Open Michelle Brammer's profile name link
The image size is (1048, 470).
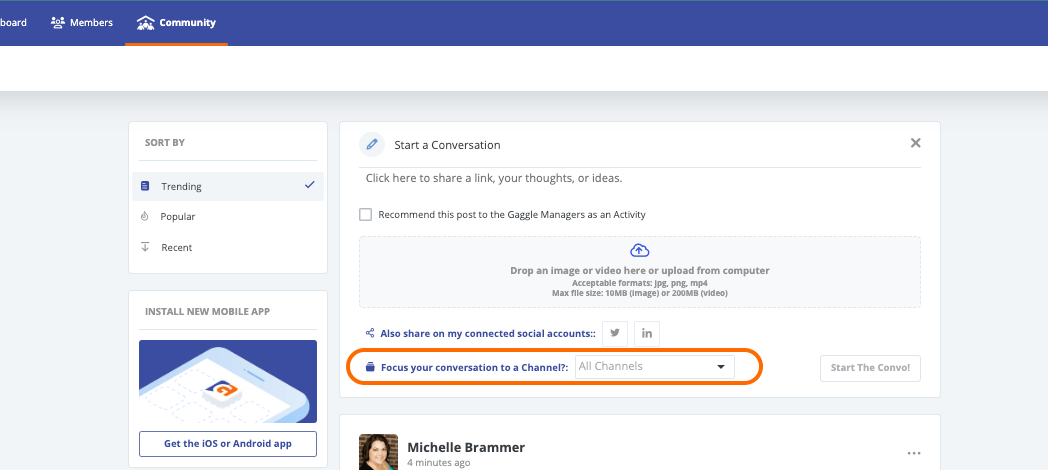point(466,447)
